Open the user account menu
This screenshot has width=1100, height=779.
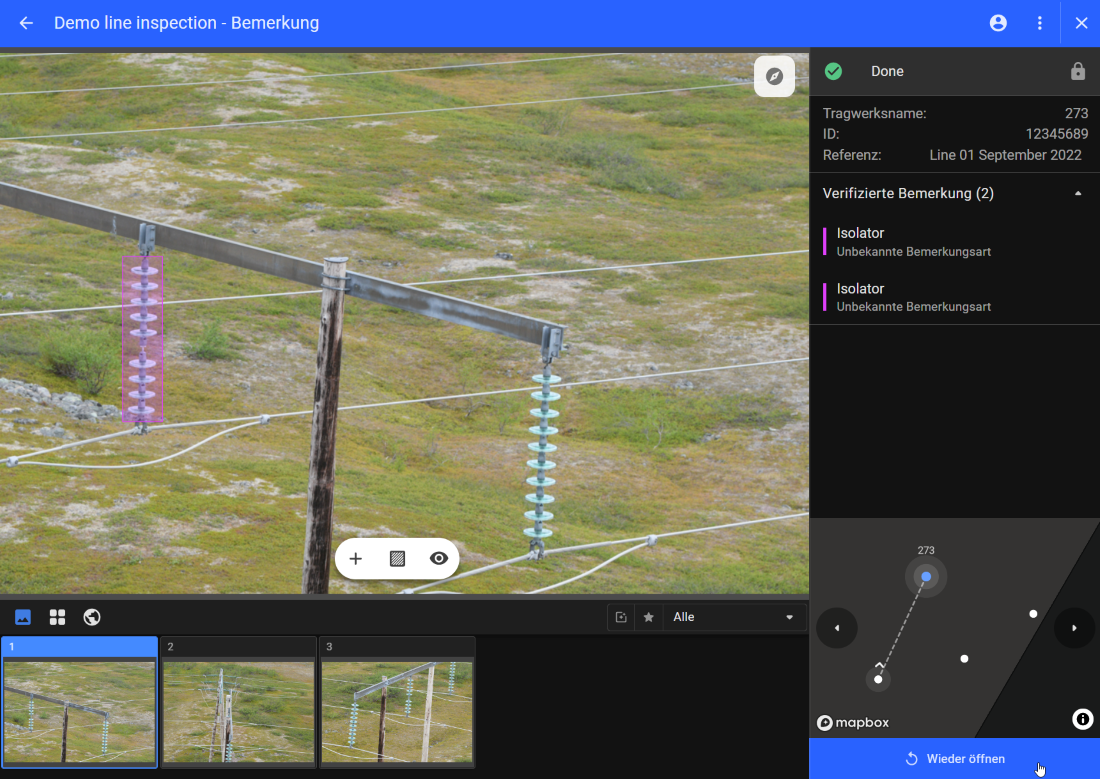point(998,23)
